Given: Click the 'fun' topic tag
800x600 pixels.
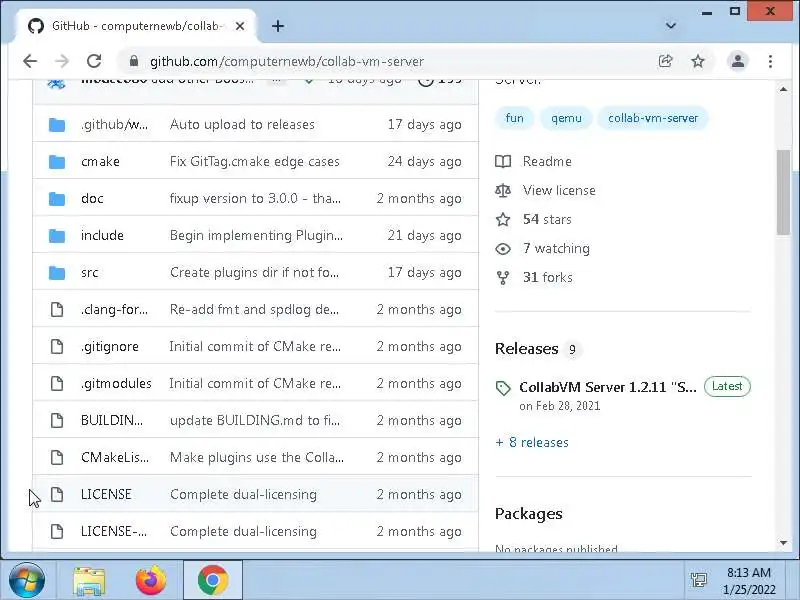Looking at the screenshot, I should tap(514, 118).
